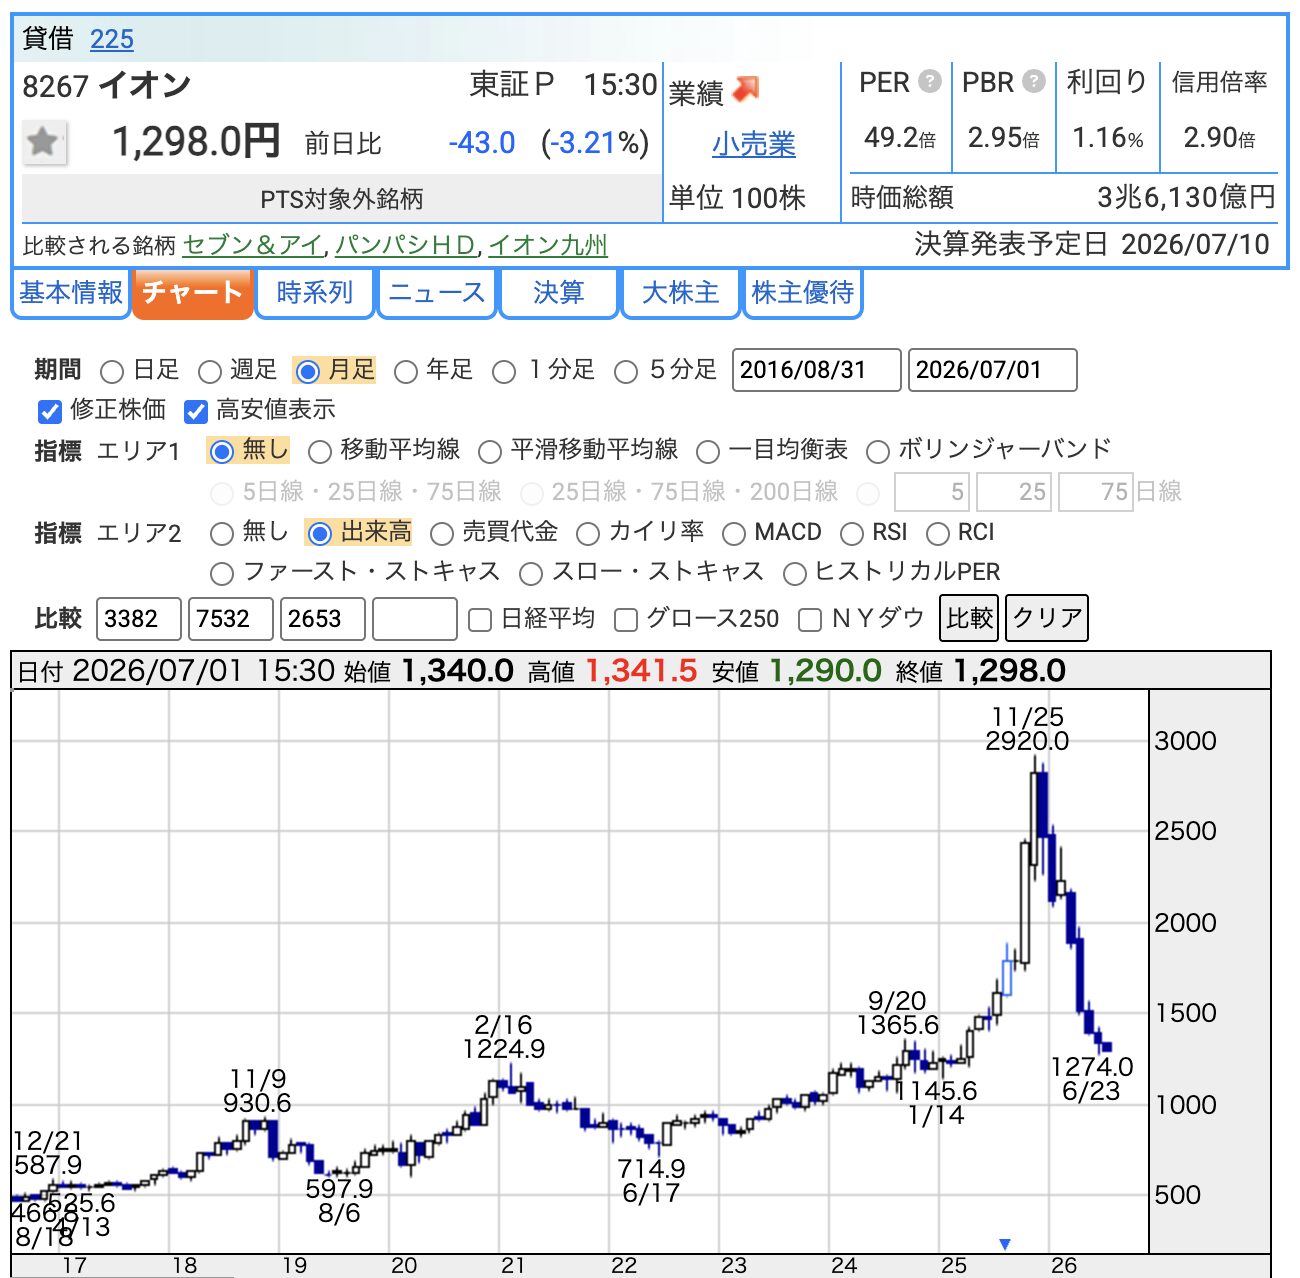Select 年足 period radio button
Viewport: 1300px width, 1278px height.
point(405,372)
